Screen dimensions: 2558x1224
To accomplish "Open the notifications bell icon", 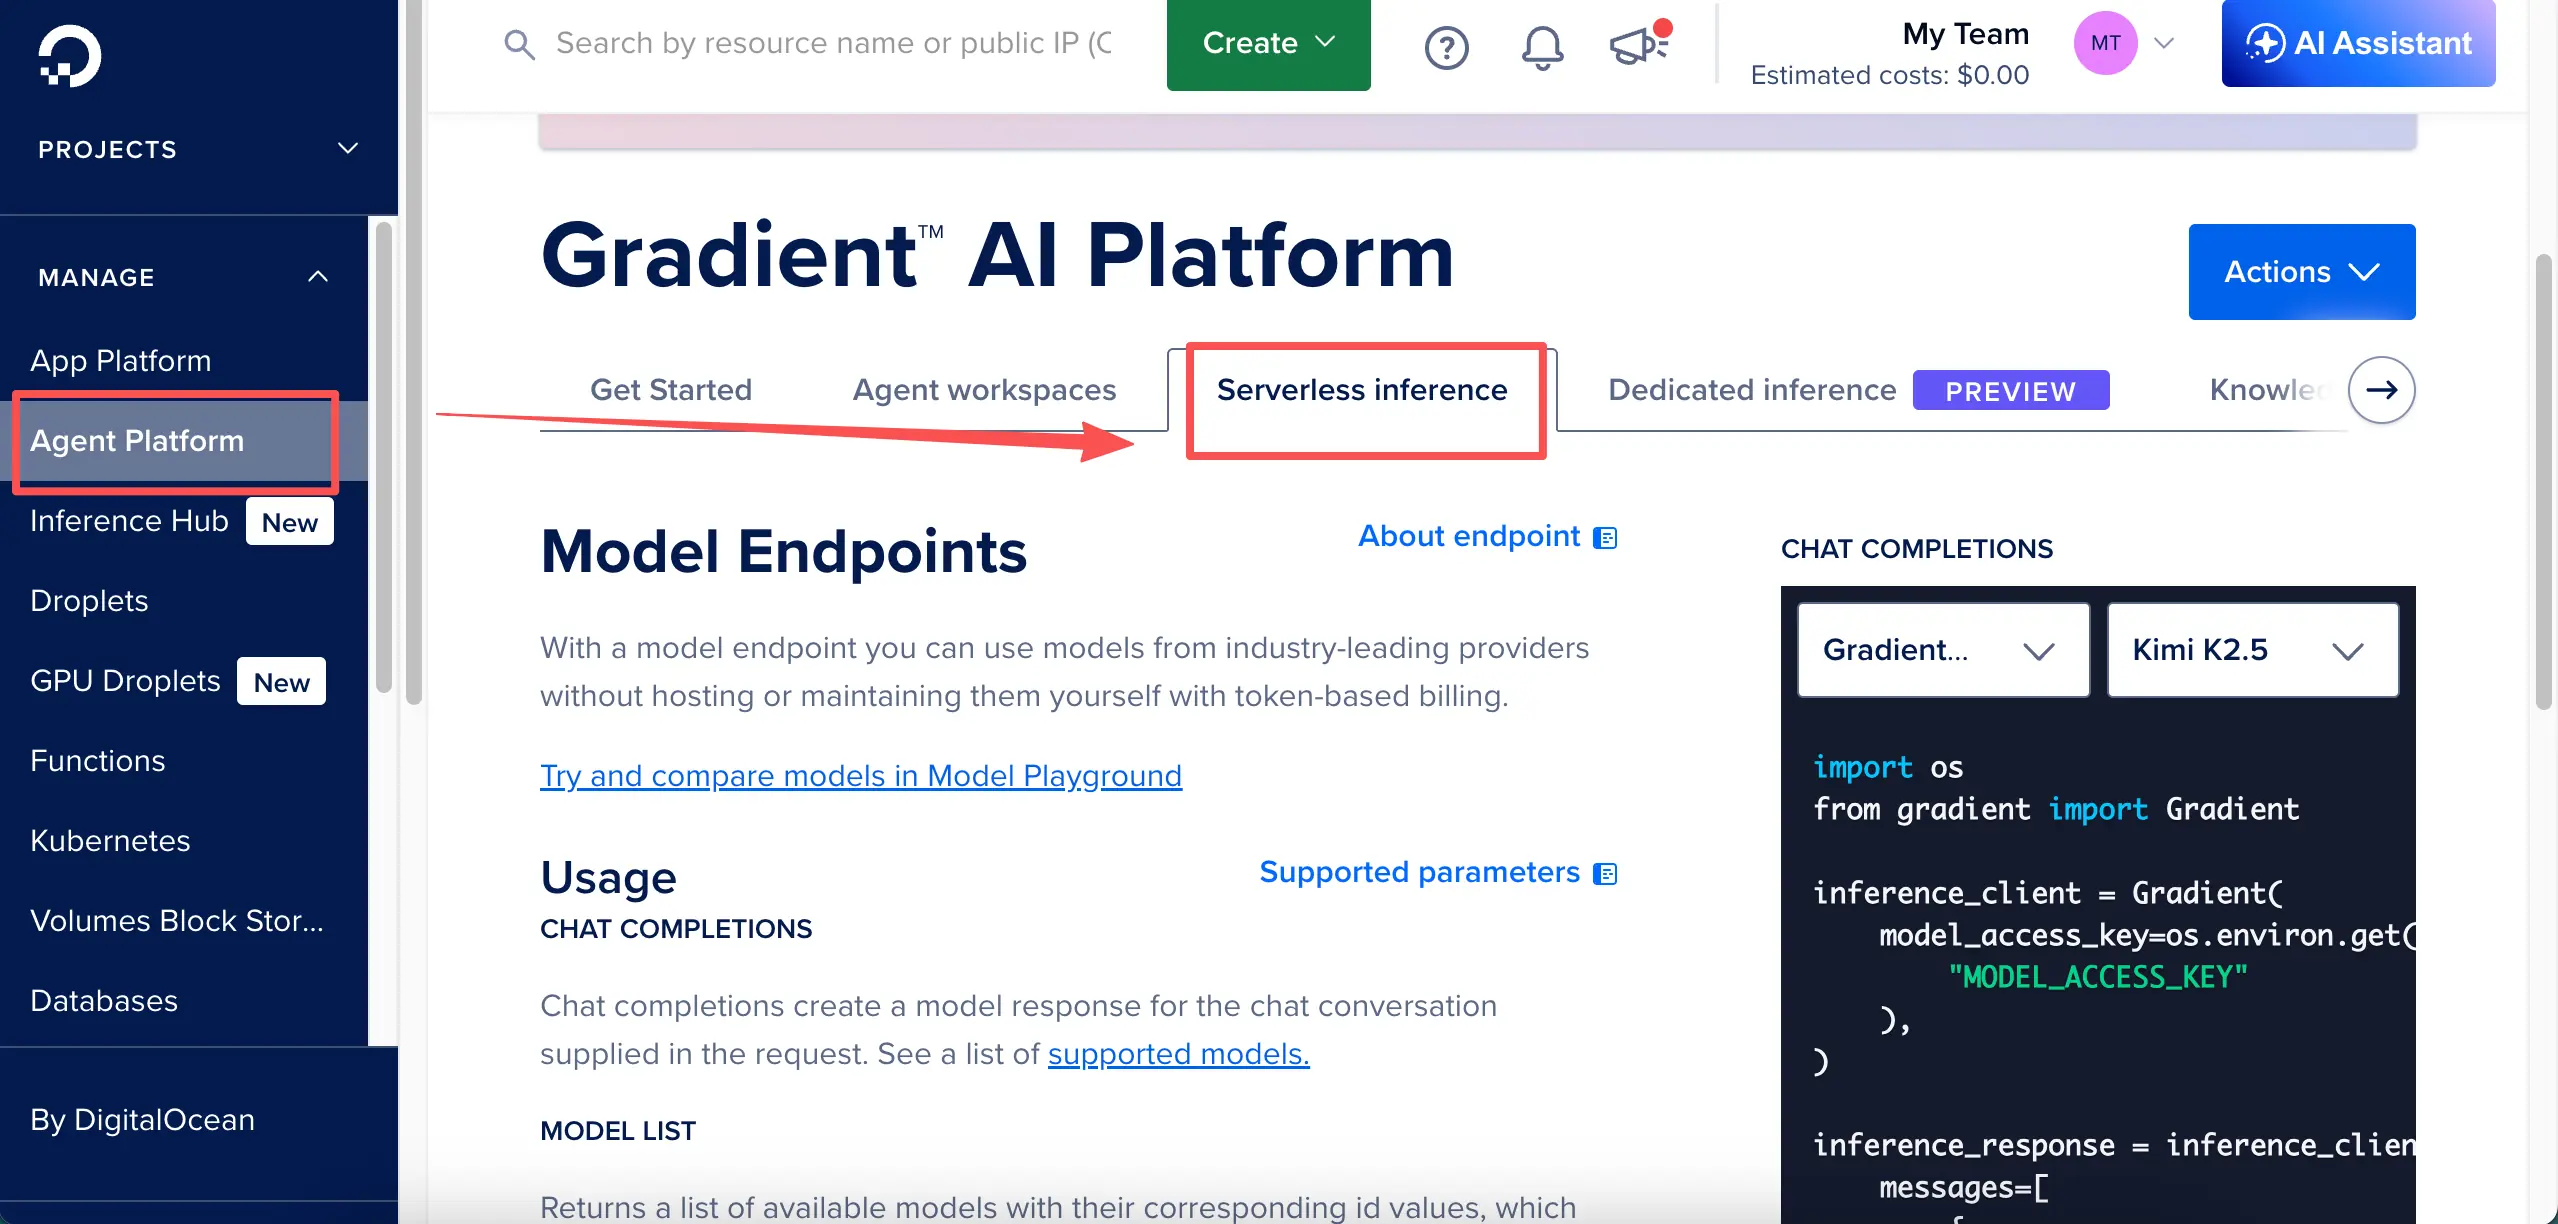I will 1542,46.
